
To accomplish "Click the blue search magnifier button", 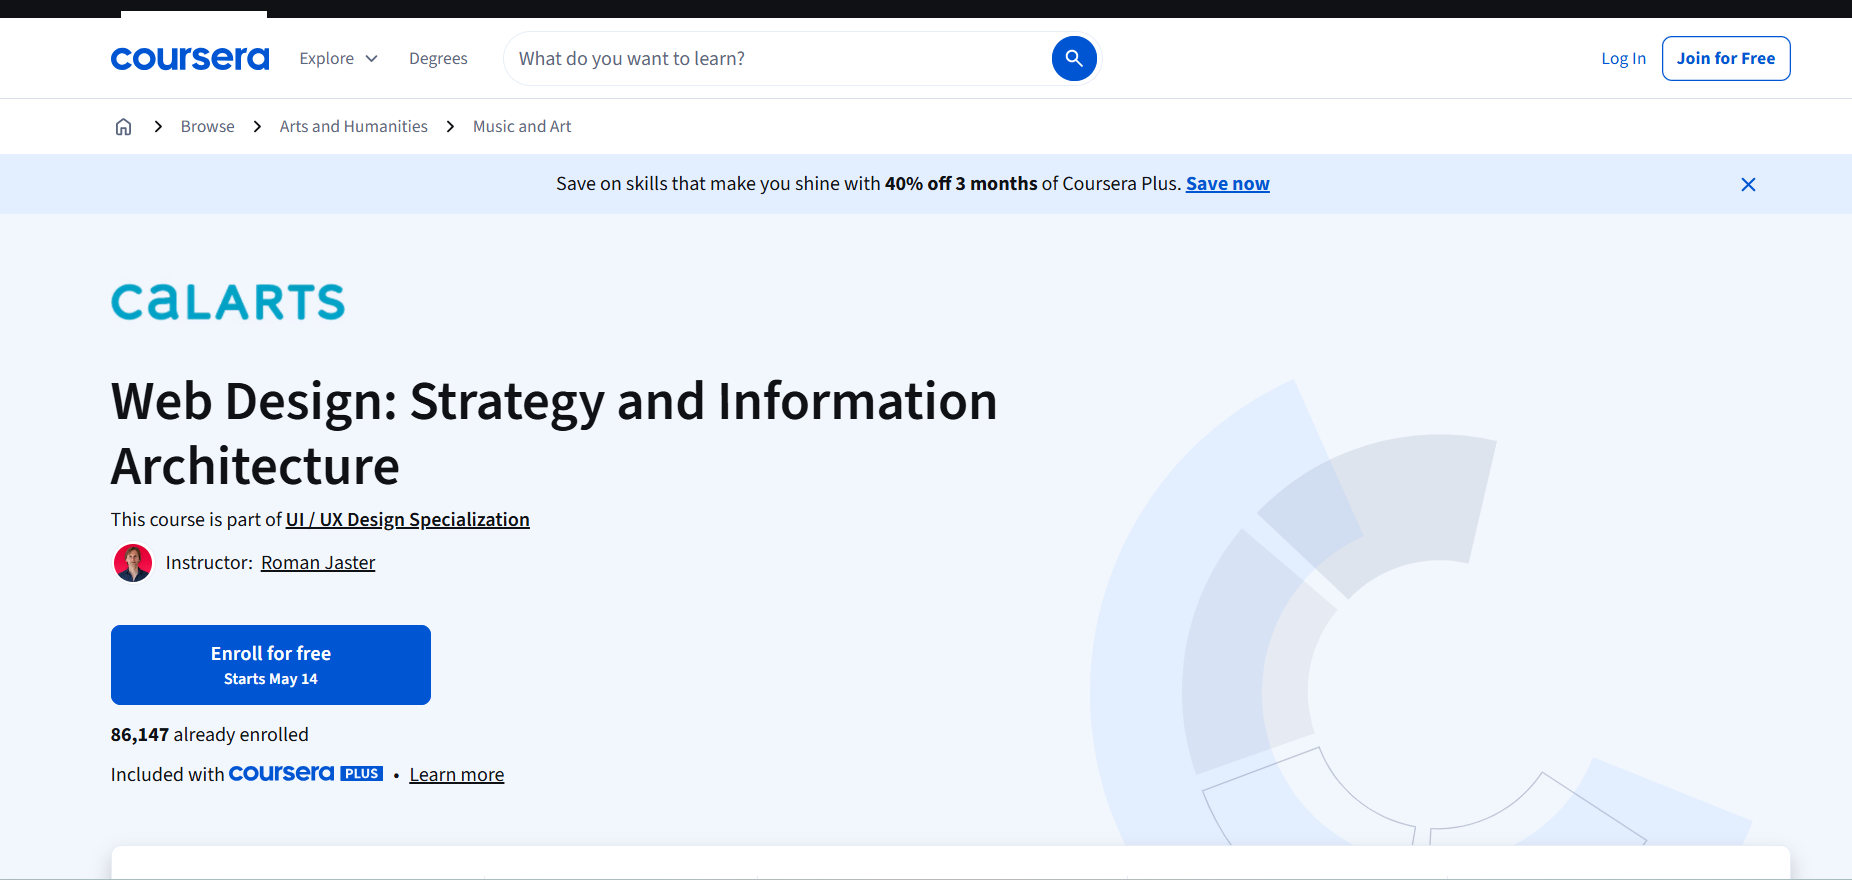I will [x=1074, y=58].
